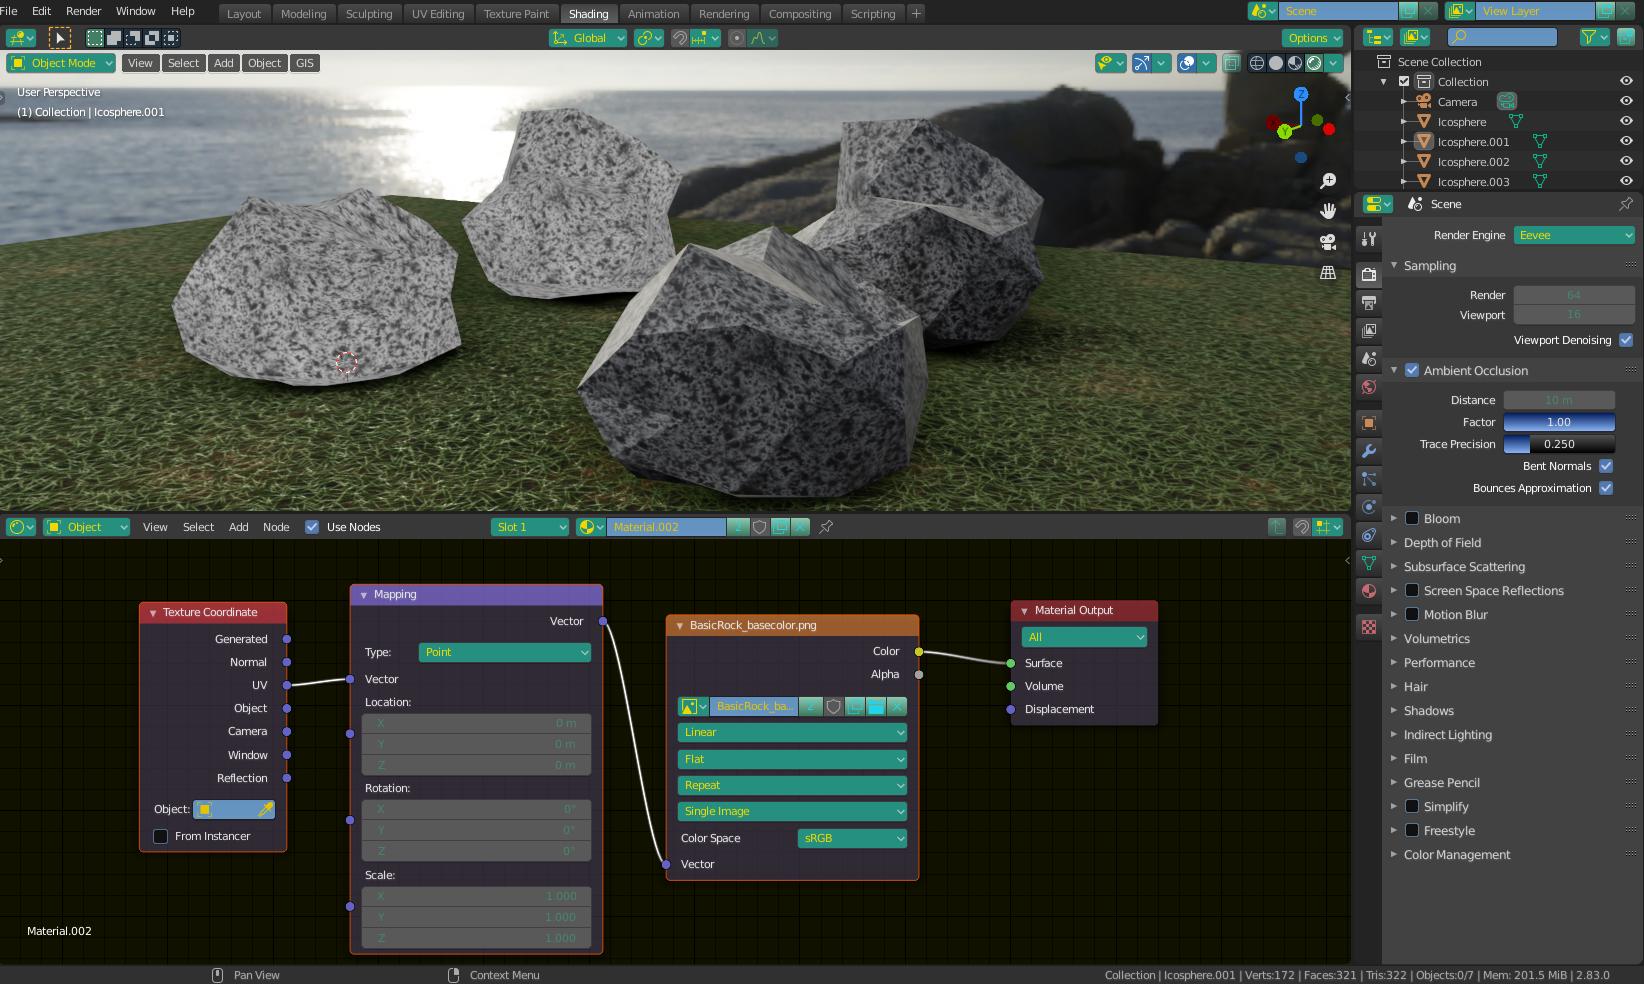Toggle Viewport Denoising checkbox
1644x984 pixels.
[x=1626, y=340]
